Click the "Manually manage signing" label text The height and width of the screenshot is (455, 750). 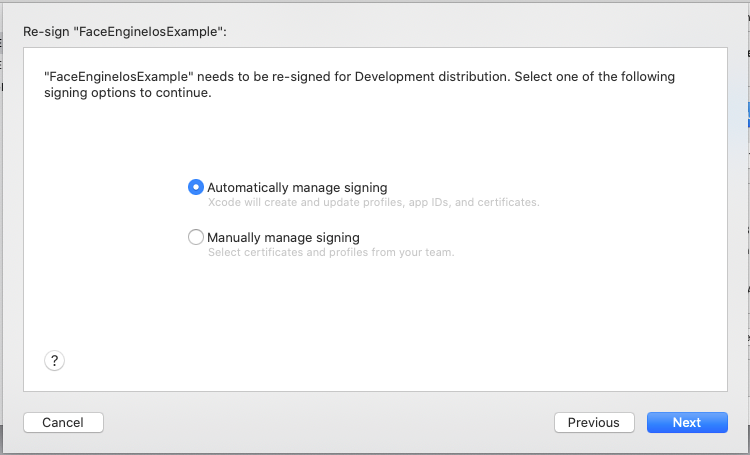click(x=283, y=237)
